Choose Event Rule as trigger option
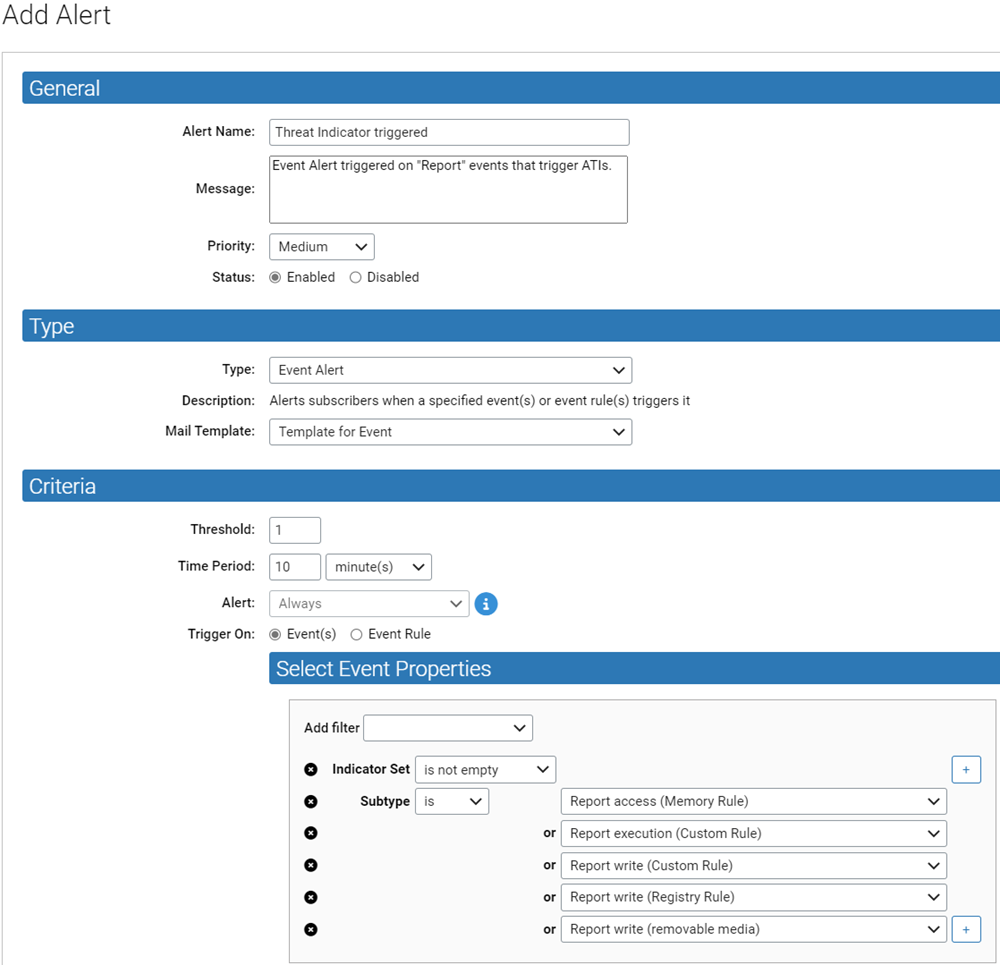The height and width of the screenshot is (965, 1000). 356,634
